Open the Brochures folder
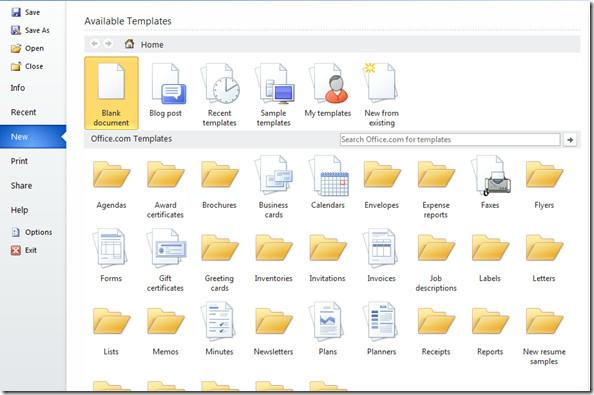Viewport: 594px width, 395px height. click(219, 184)
